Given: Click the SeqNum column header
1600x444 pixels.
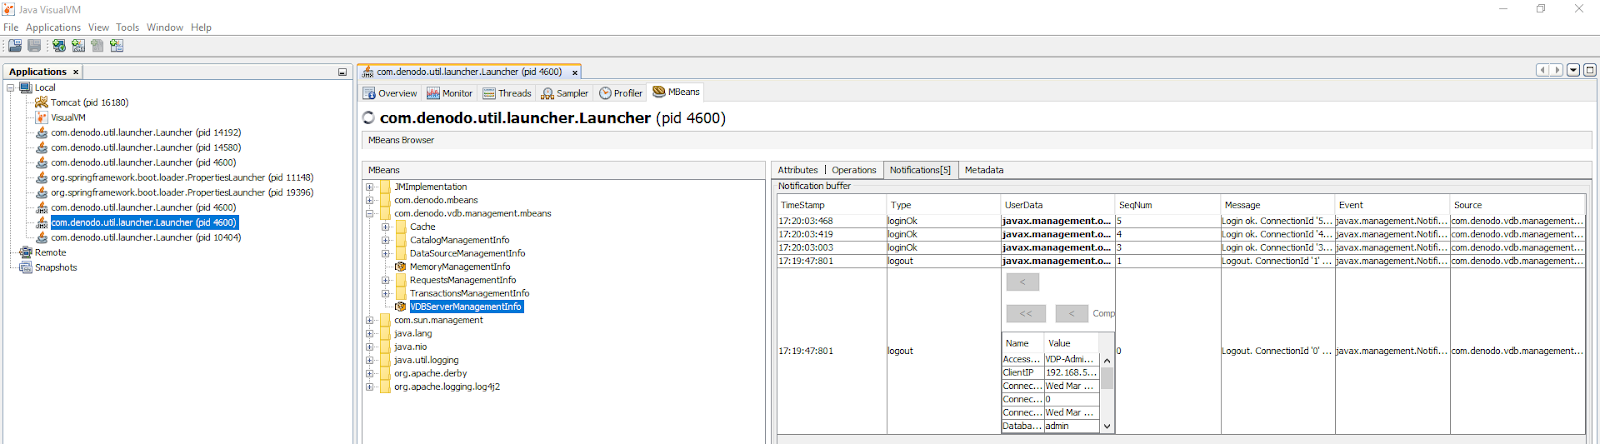Looking at the screenshot, I should [x=1167, y=205].
